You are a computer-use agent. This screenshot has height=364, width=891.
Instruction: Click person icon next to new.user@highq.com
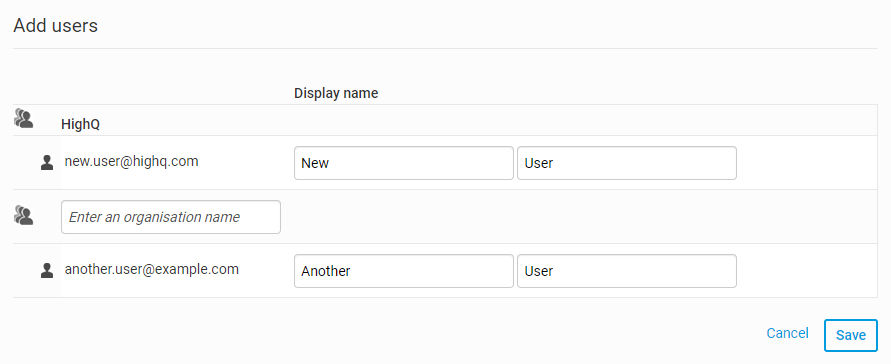tap(47, 163)
